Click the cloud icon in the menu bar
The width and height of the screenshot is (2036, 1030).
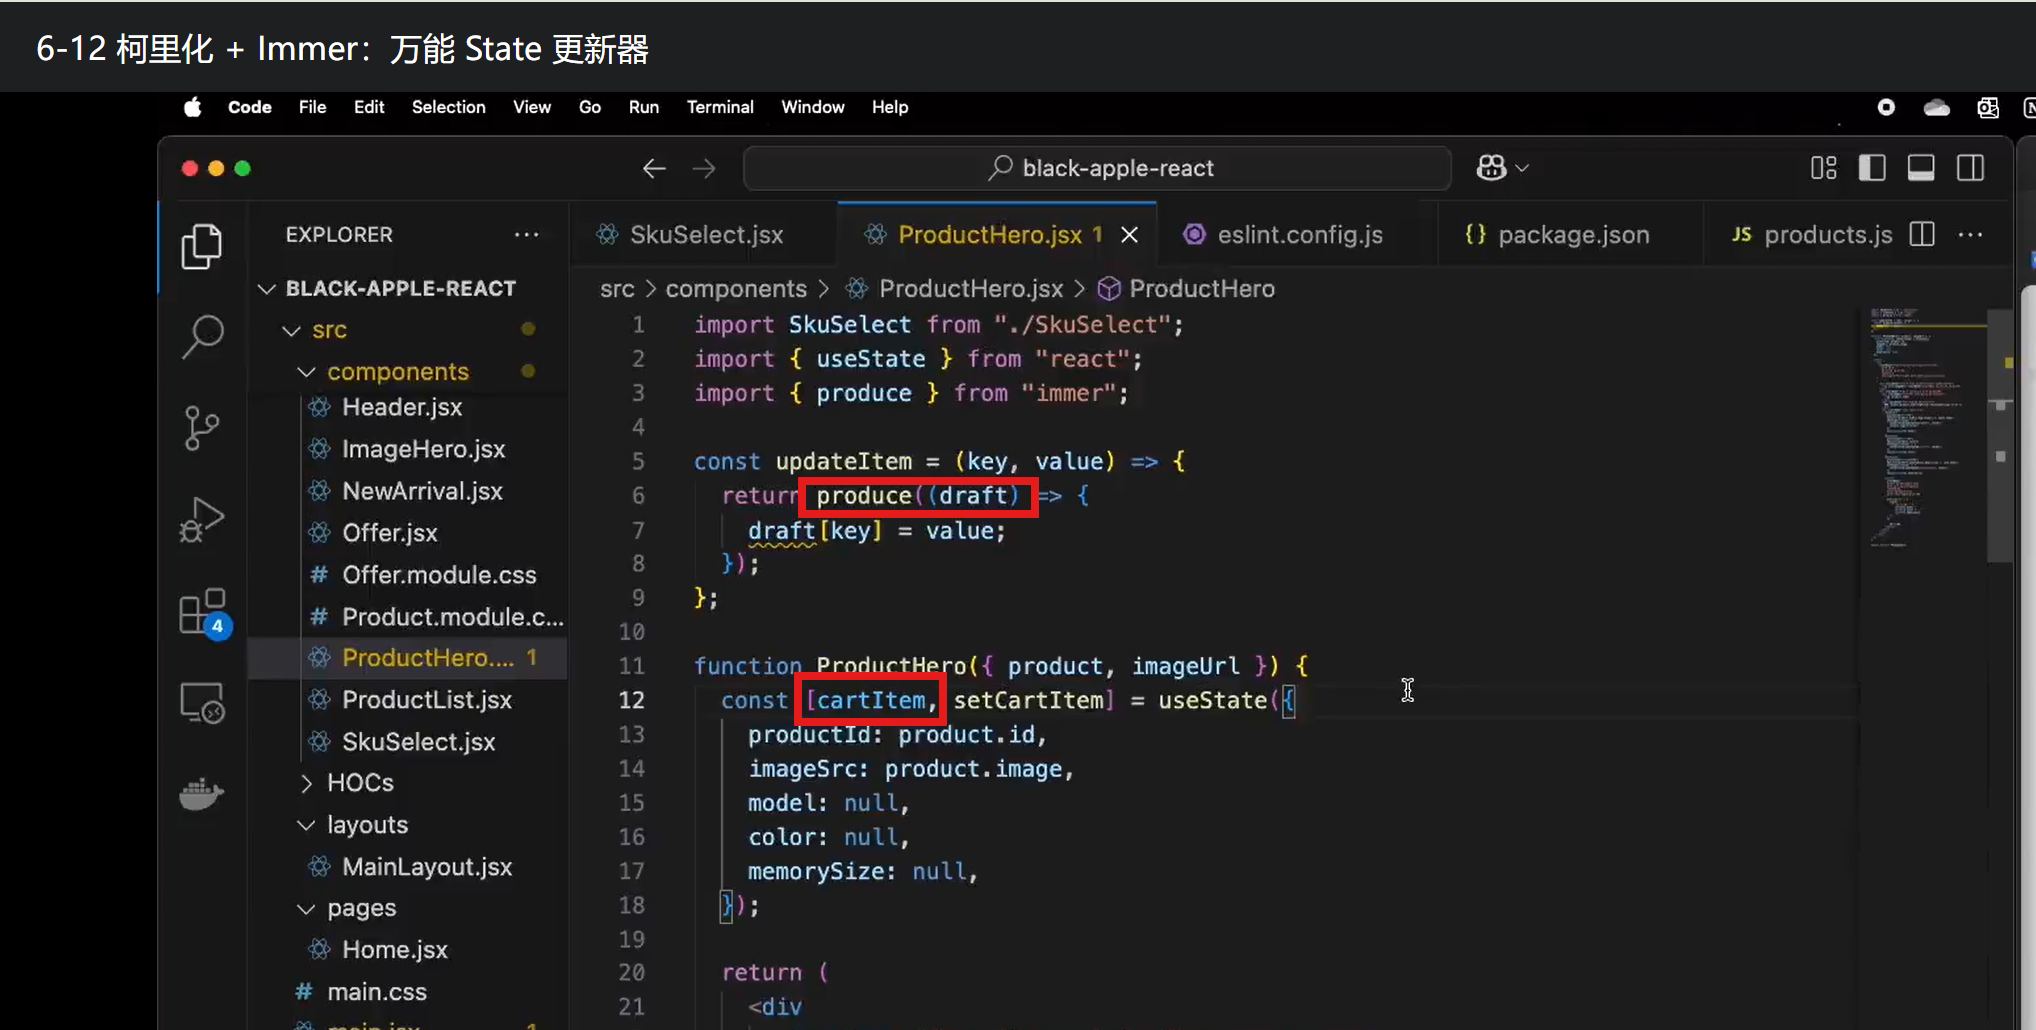coord(1937,107)
